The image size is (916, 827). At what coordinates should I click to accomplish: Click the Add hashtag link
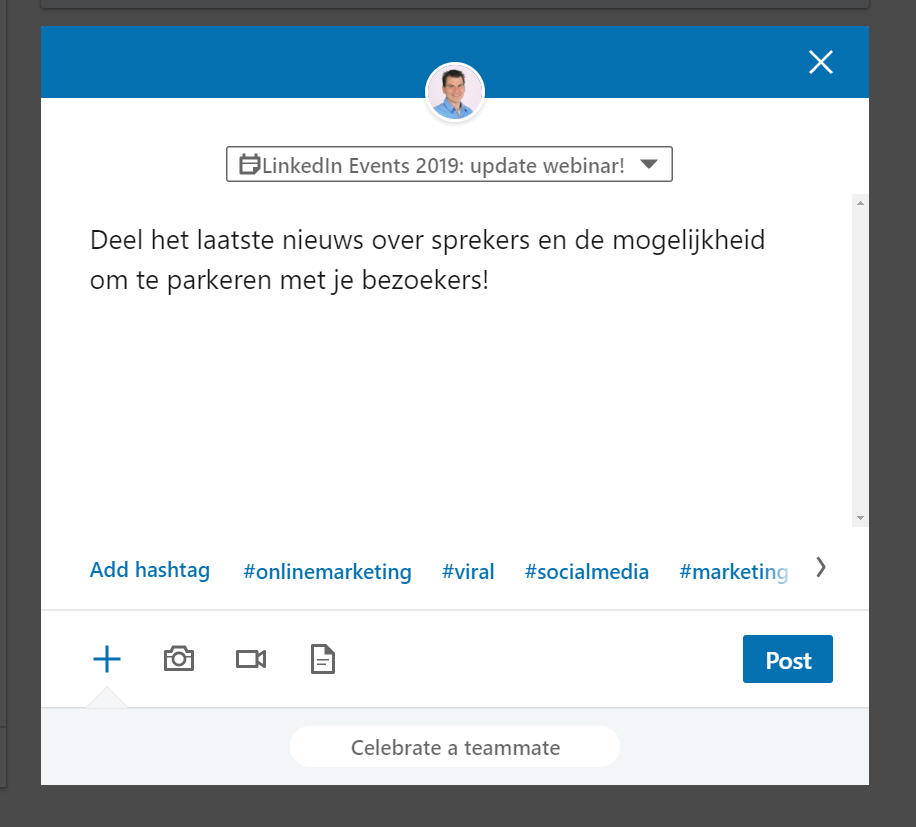(150, 570)
